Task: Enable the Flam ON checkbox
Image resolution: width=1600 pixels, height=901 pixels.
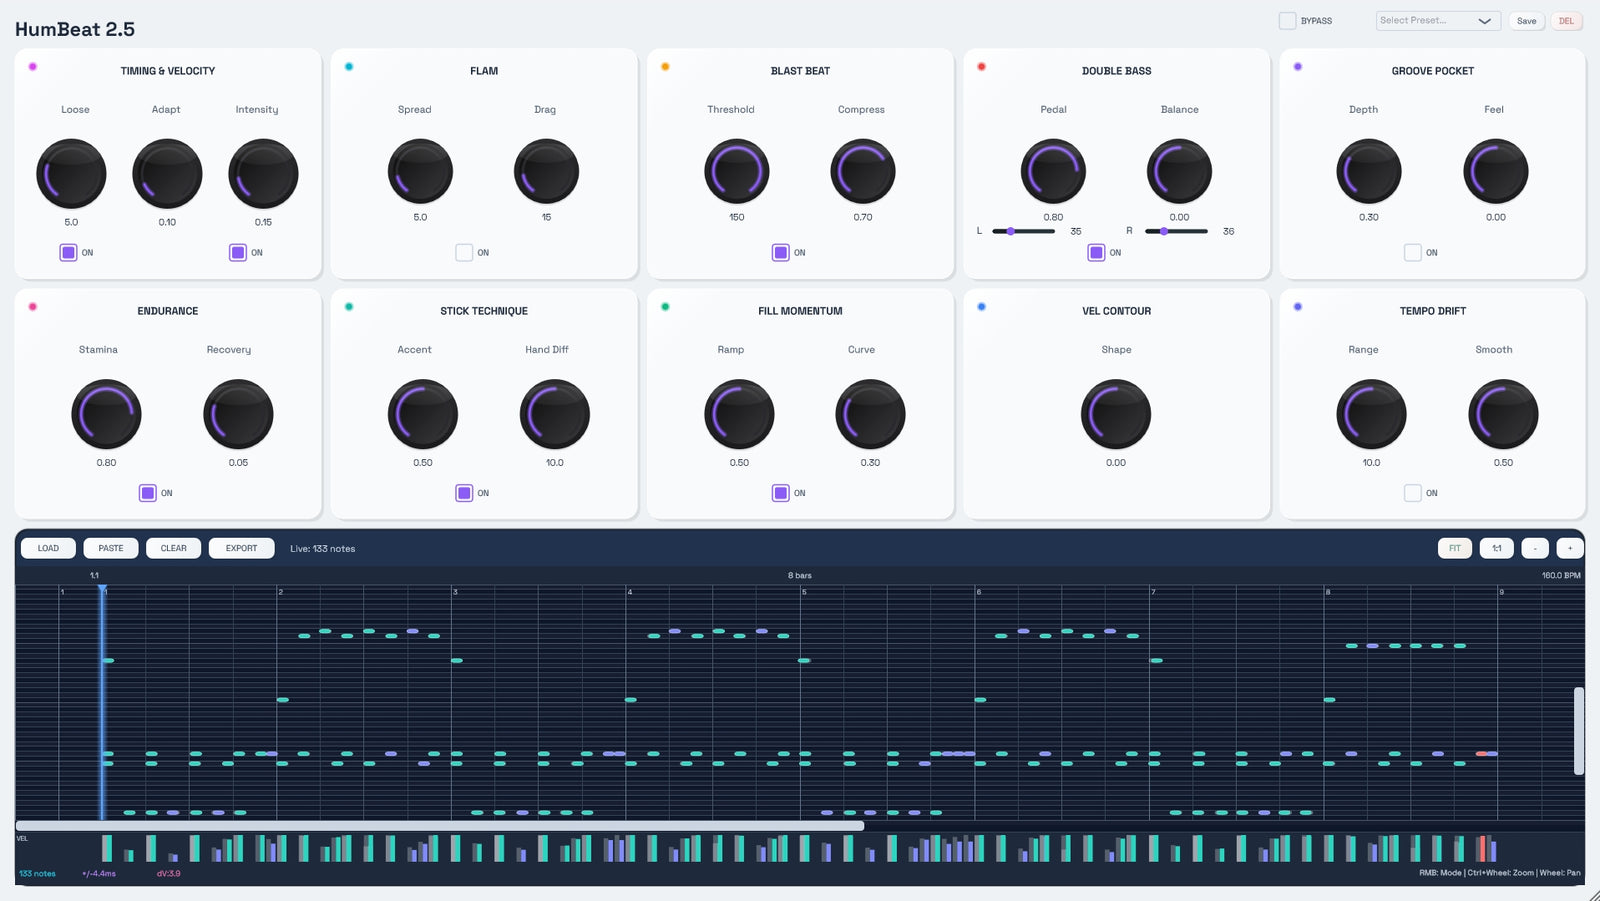Action: point(464,252)
